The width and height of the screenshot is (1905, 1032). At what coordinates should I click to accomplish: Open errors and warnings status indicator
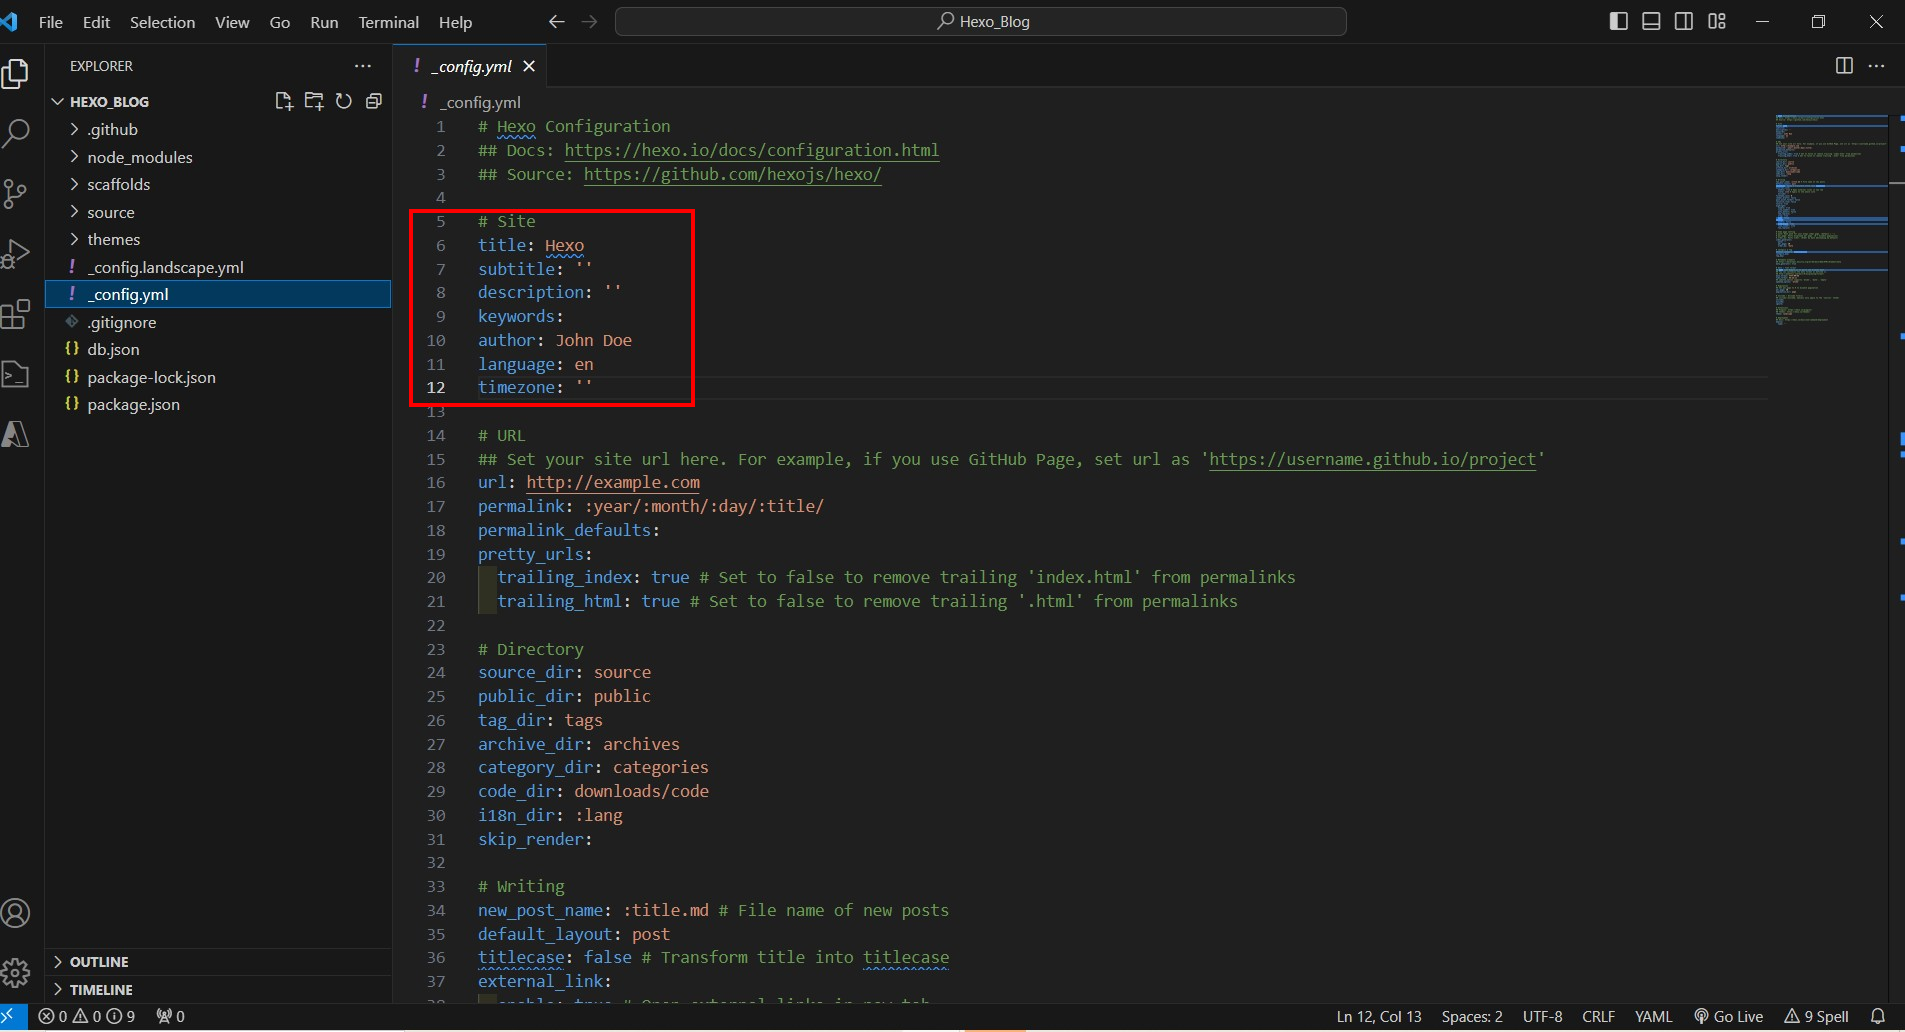pos(86,1017)
